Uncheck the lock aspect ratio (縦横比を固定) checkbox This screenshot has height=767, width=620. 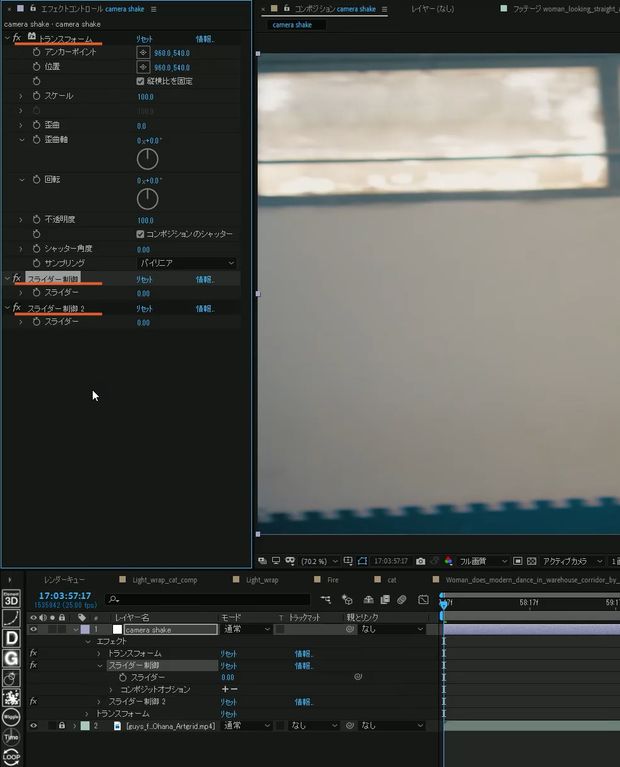(x=140, y=81)
